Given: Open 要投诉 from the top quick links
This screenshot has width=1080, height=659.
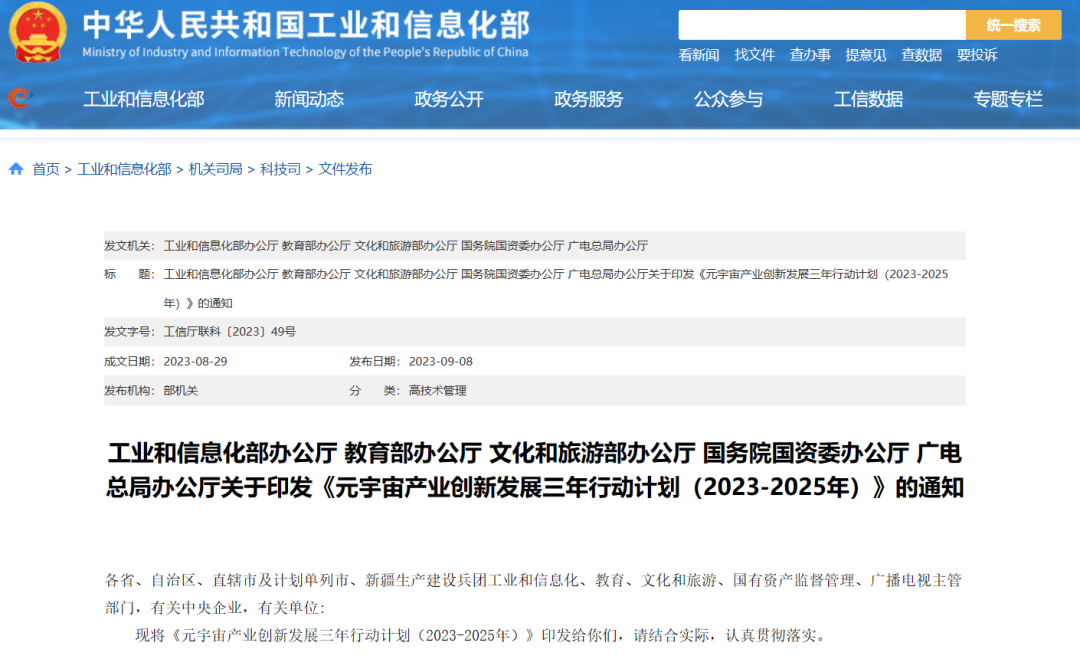Looking at the screenshot, I should click(975, 55).
